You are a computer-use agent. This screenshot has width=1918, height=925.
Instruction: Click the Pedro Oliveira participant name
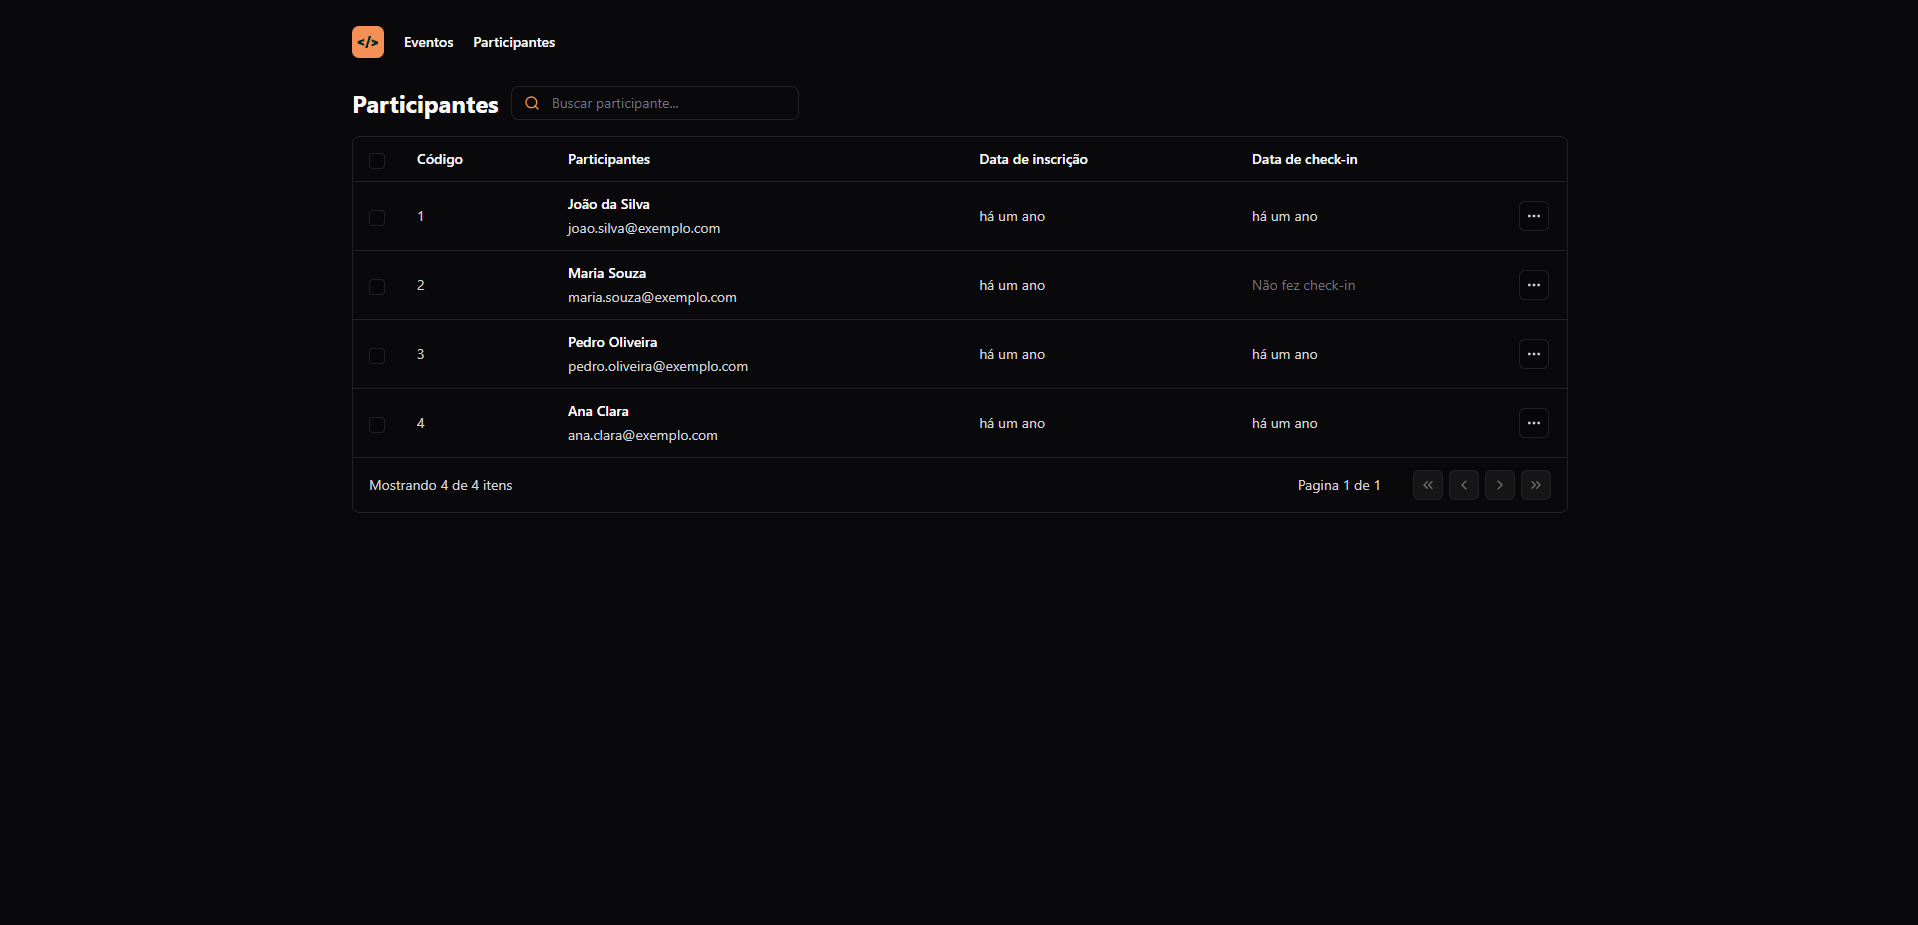[612, 342]
